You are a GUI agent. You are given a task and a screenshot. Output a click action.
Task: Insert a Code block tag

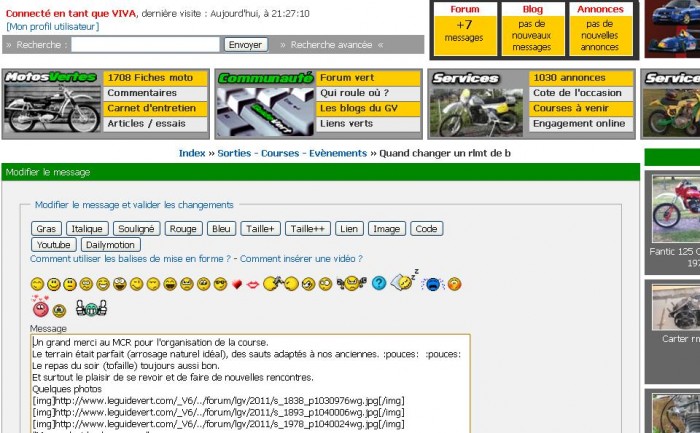coord(426,229)
